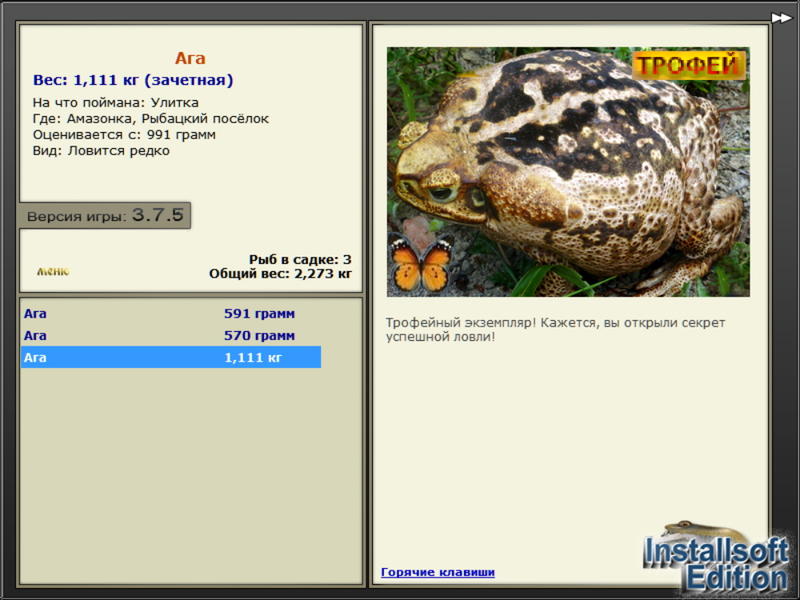800x600 pixels.
Task: Click the Версия игры 3.7.5 label
Action: 105,215
